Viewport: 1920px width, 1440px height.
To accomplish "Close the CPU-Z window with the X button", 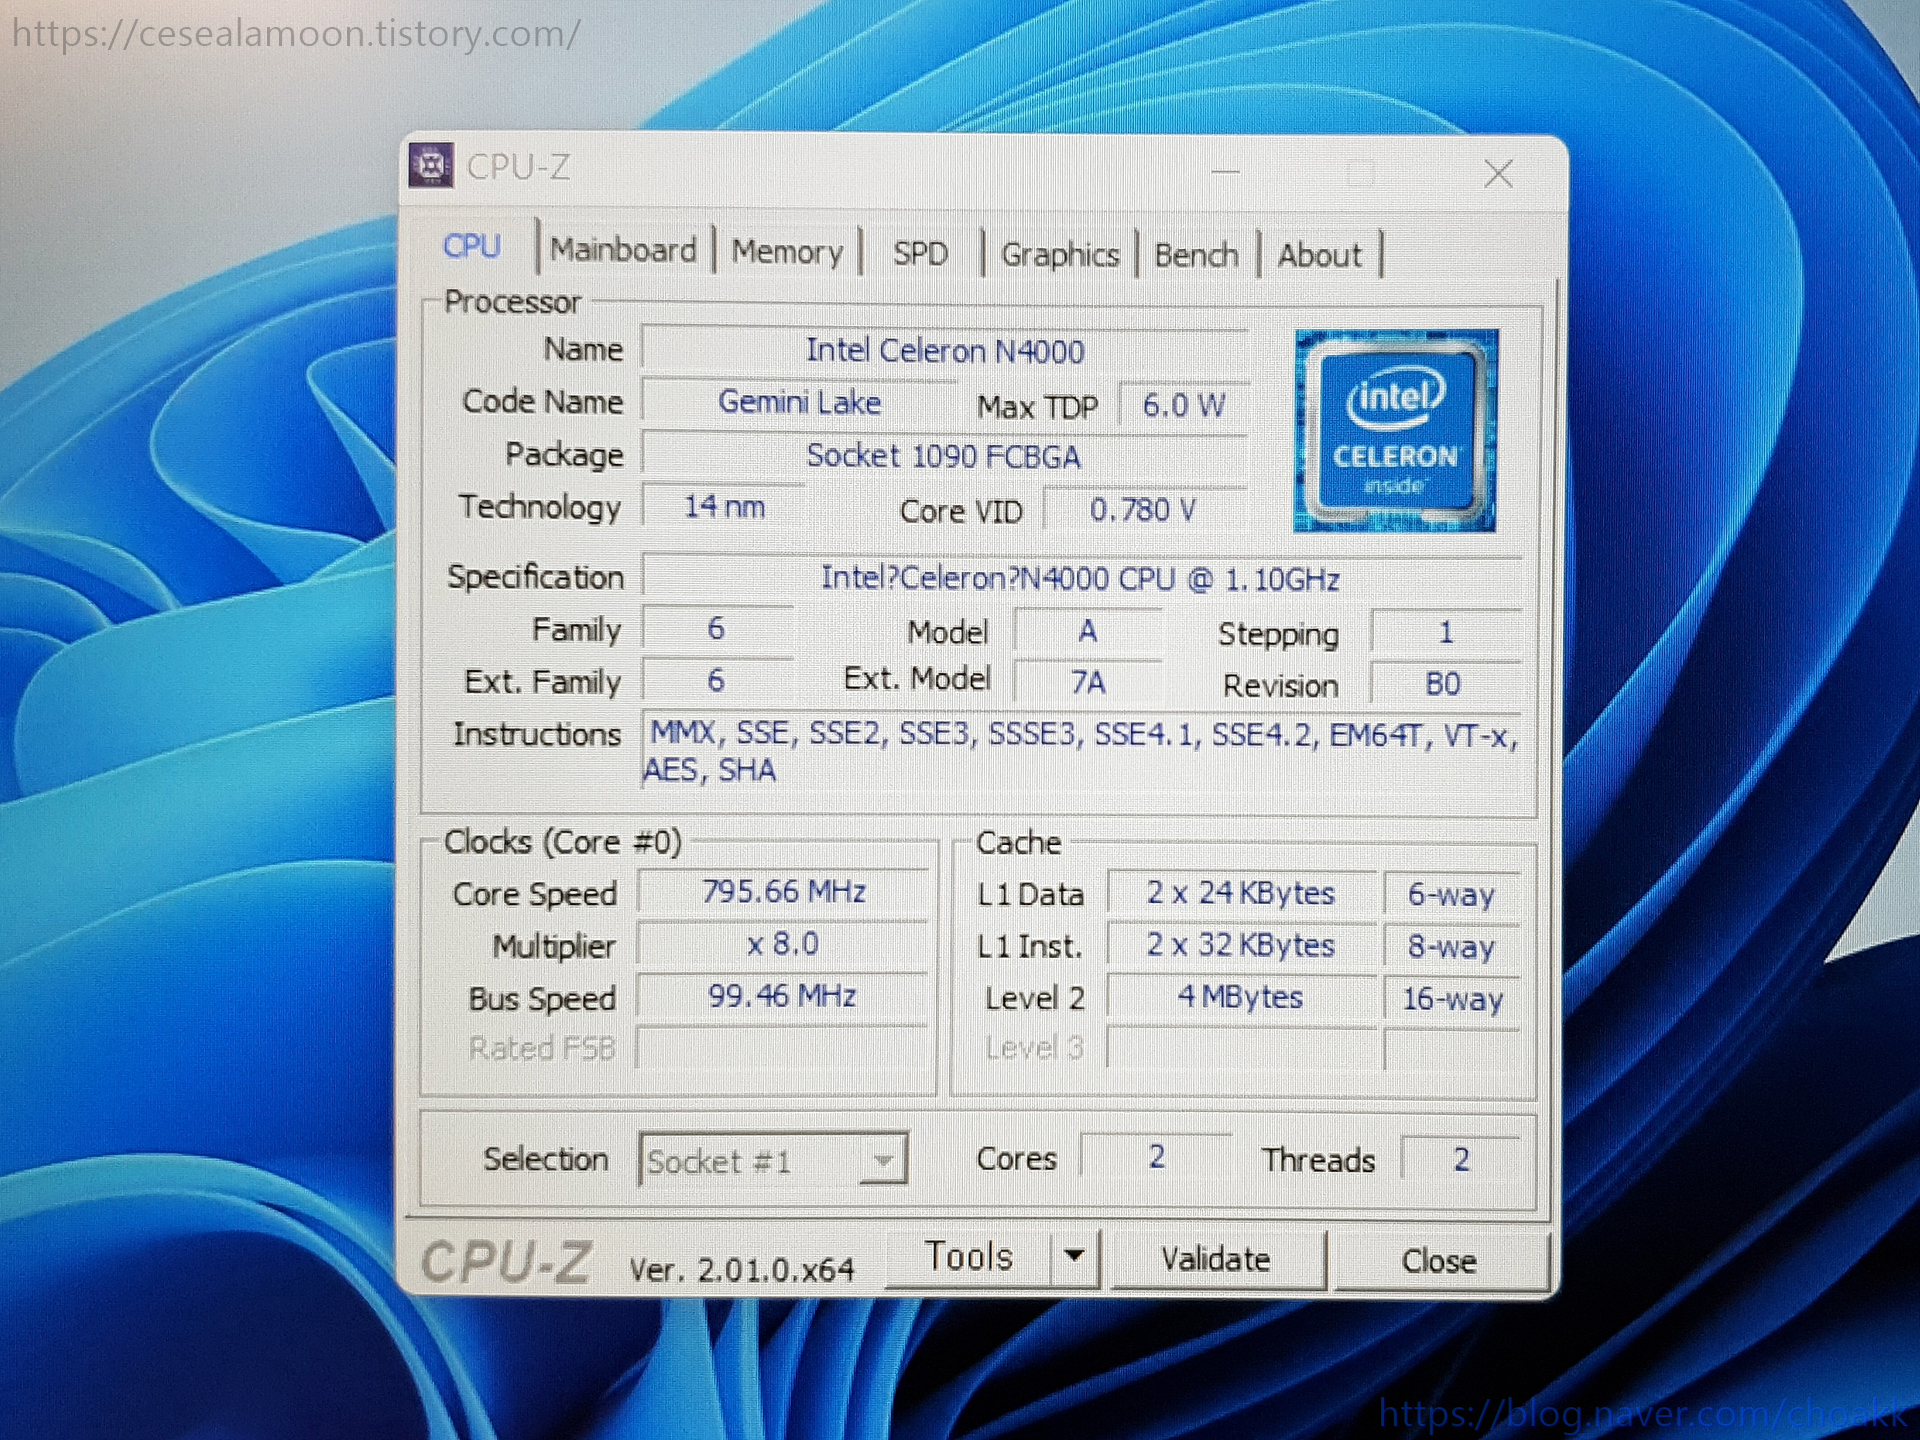I will (1497, 174).
